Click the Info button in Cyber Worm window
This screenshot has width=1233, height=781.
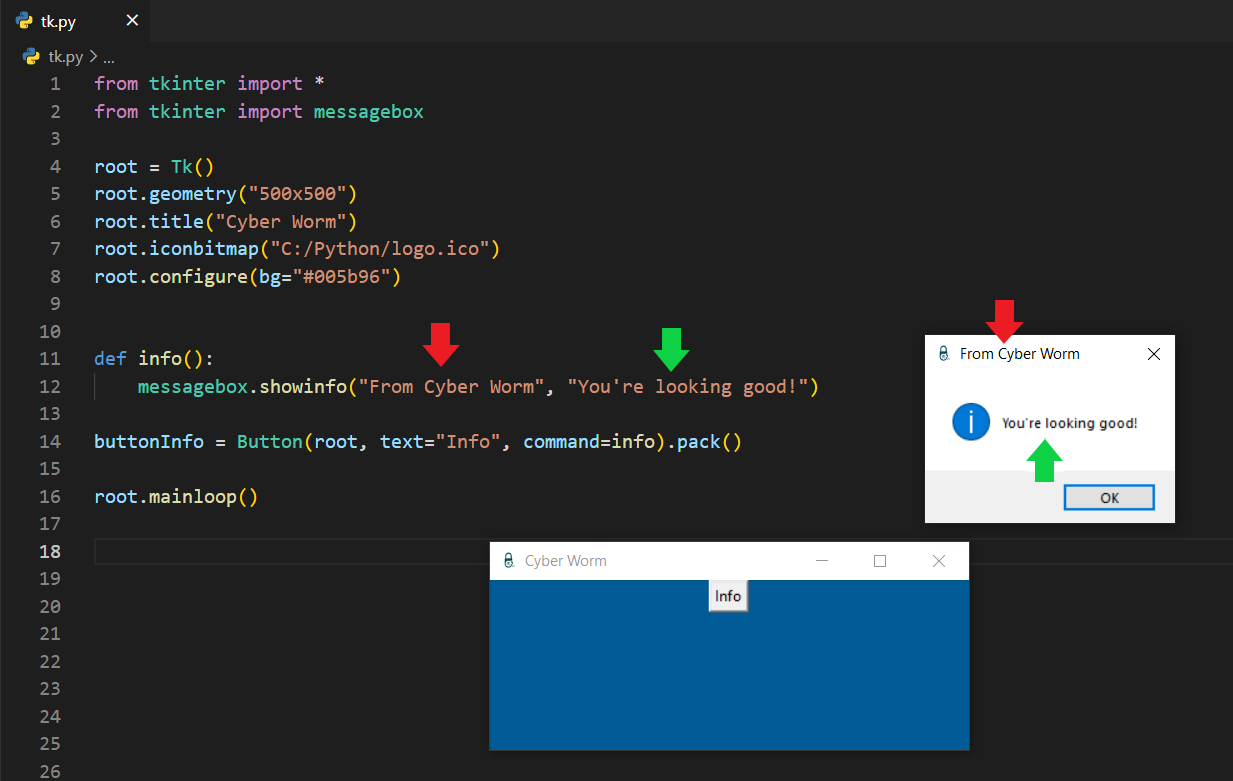point(728,596)
